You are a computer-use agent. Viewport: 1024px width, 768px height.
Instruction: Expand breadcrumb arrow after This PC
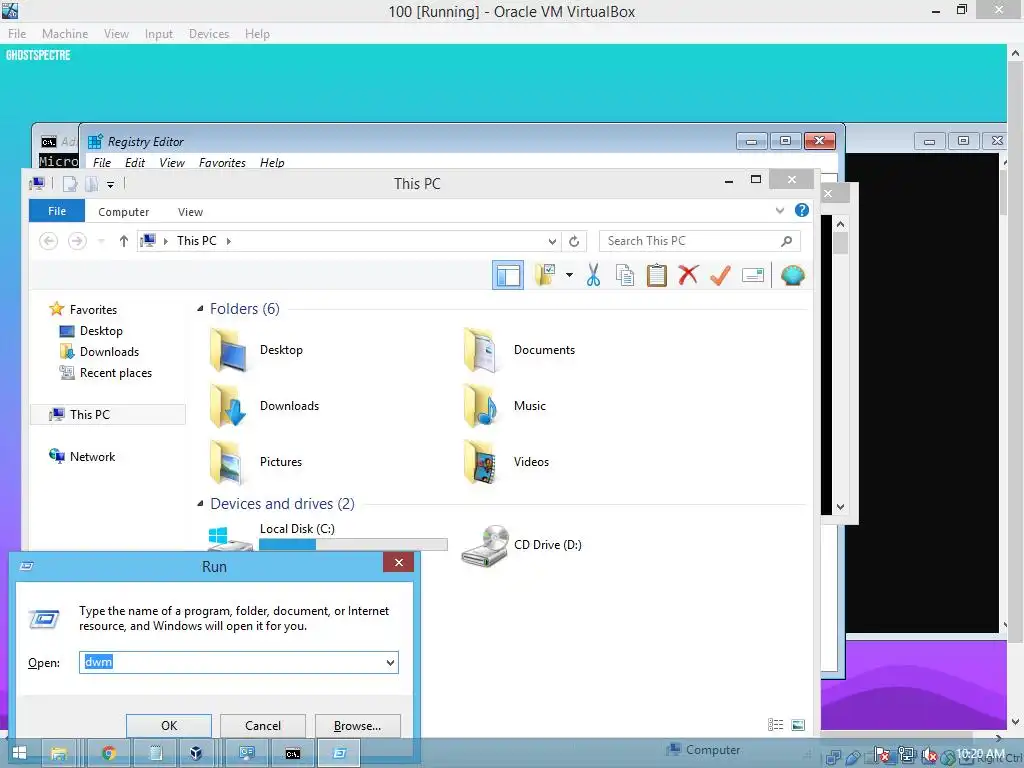[229, 241]
